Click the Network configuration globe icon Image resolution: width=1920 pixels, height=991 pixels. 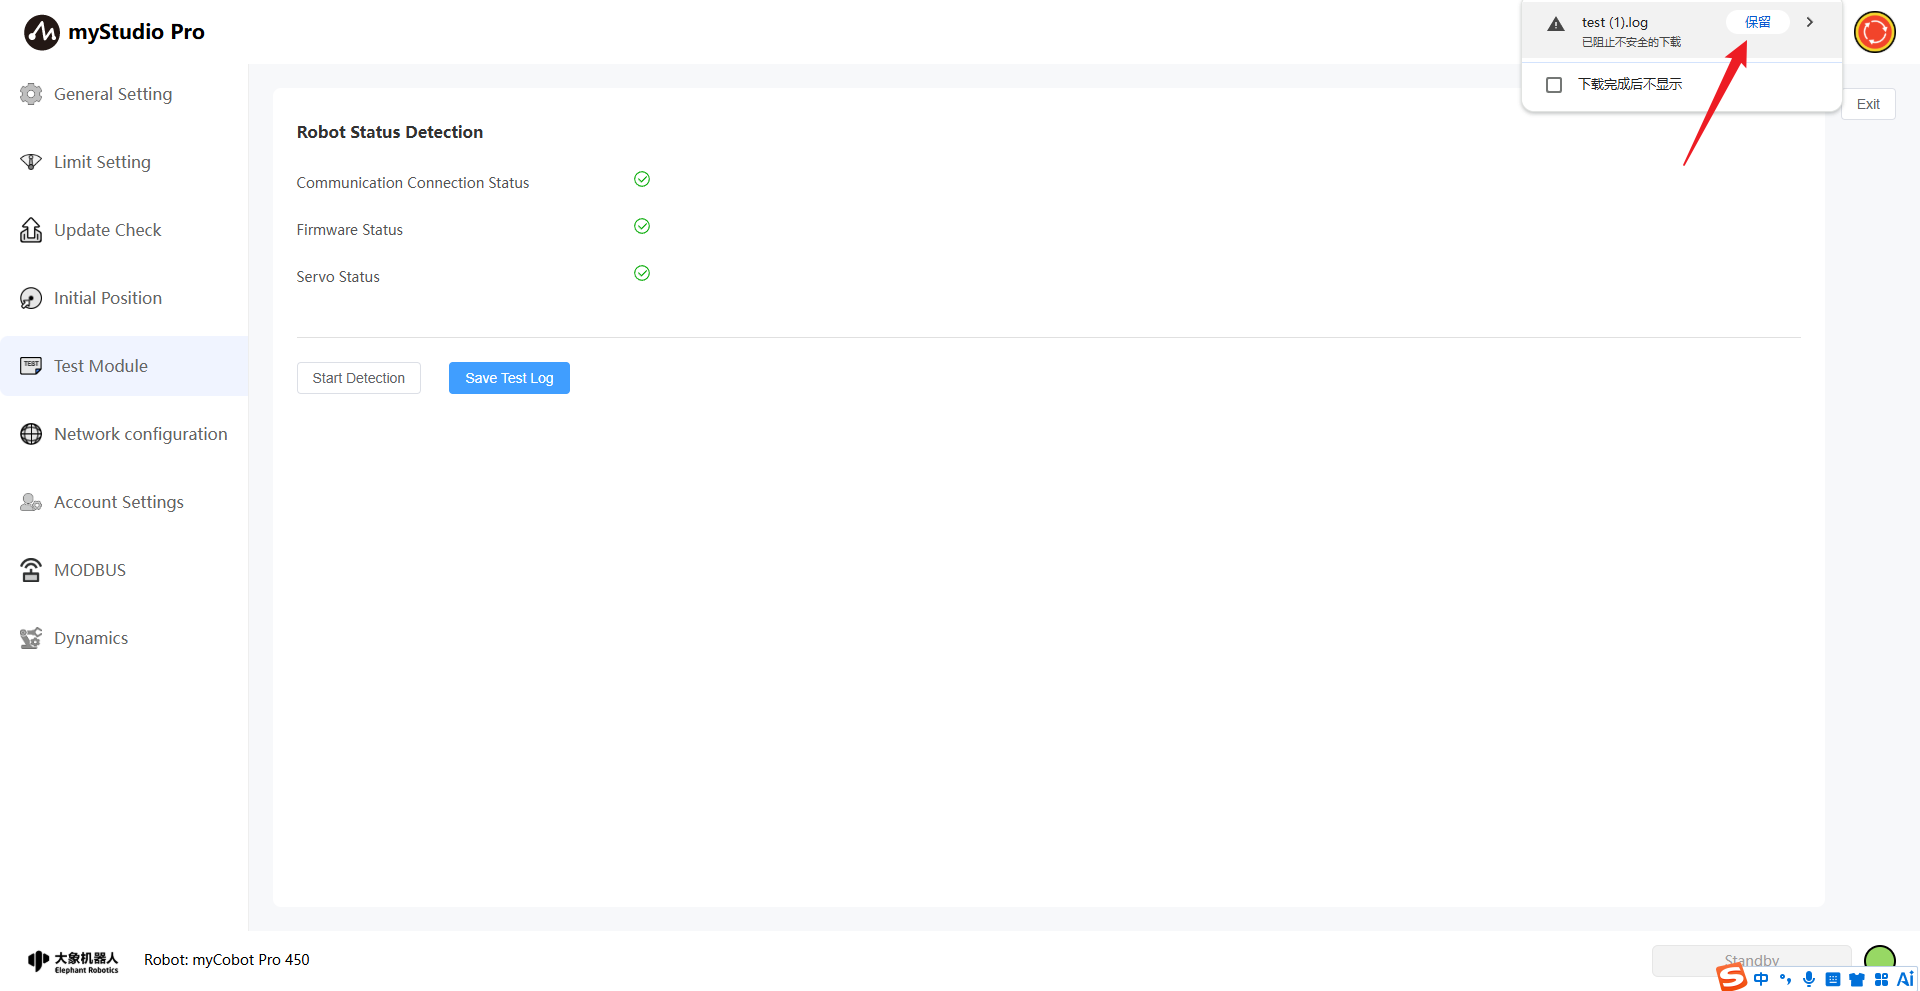(31, 434)
